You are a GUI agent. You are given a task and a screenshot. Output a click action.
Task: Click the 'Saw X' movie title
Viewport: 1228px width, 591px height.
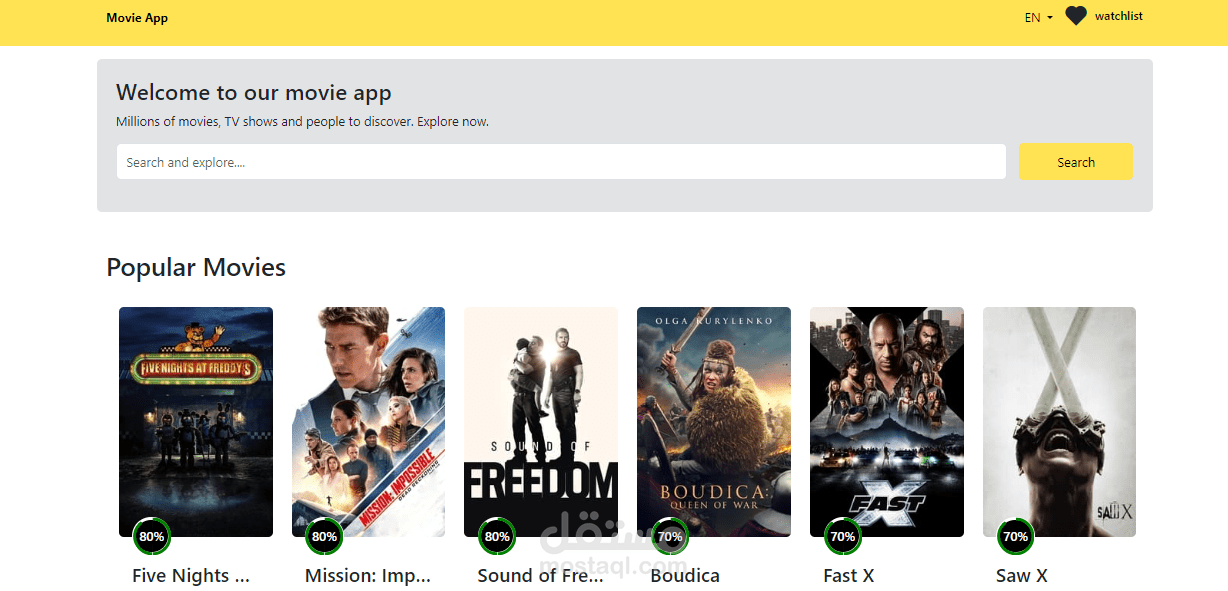(x=1022, y=576)
